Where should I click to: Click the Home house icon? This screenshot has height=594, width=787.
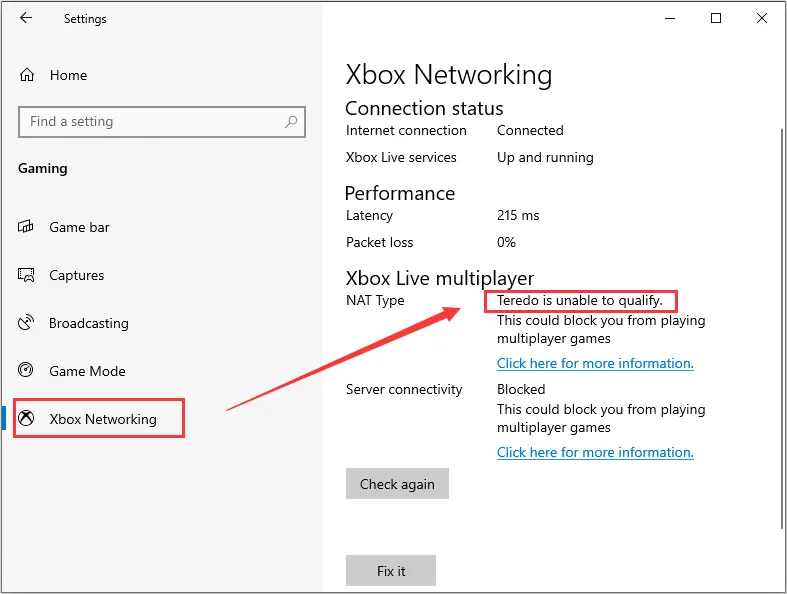pyautogui.click(x=27, y=75)
